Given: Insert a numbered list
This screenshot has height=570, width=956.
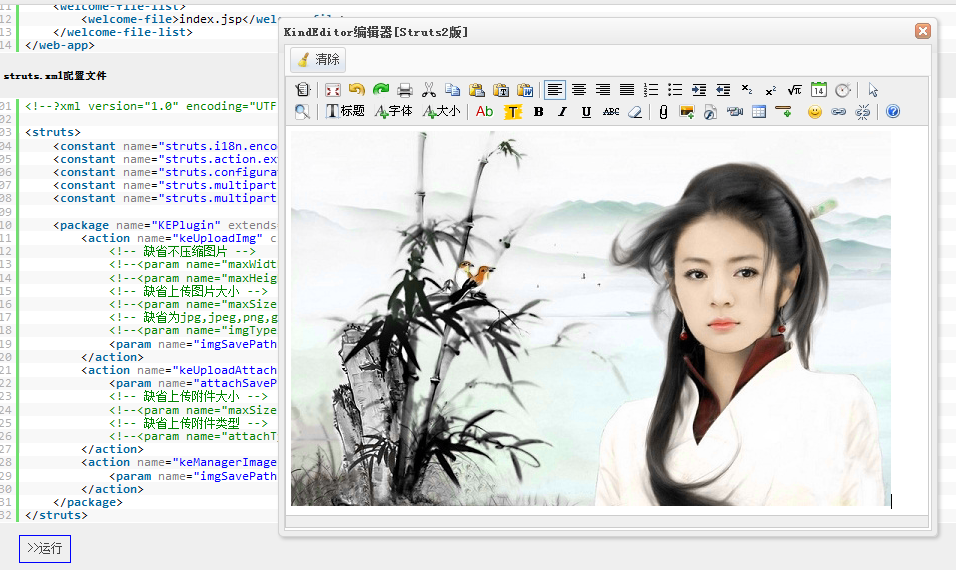Looking at the screenshot, I should pyautogui.click(x=651, y=90).
